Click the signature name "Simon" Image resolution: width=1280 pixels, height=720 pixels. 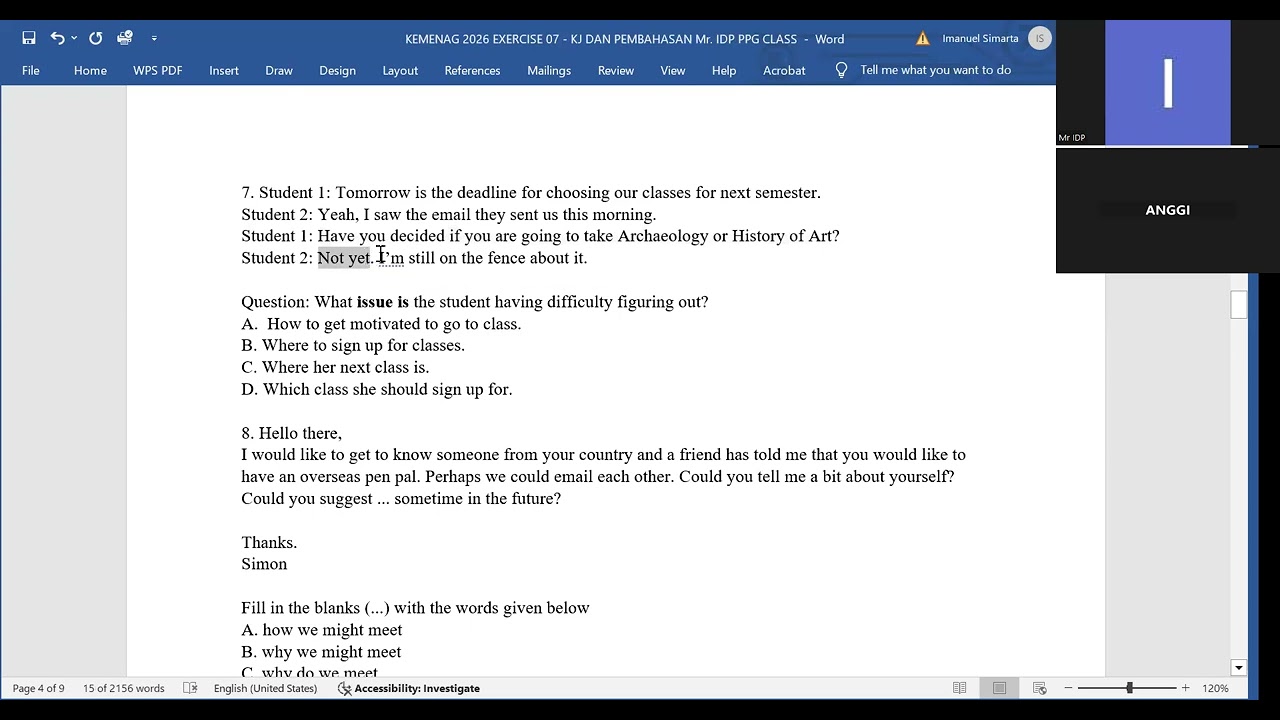point(264,564)
